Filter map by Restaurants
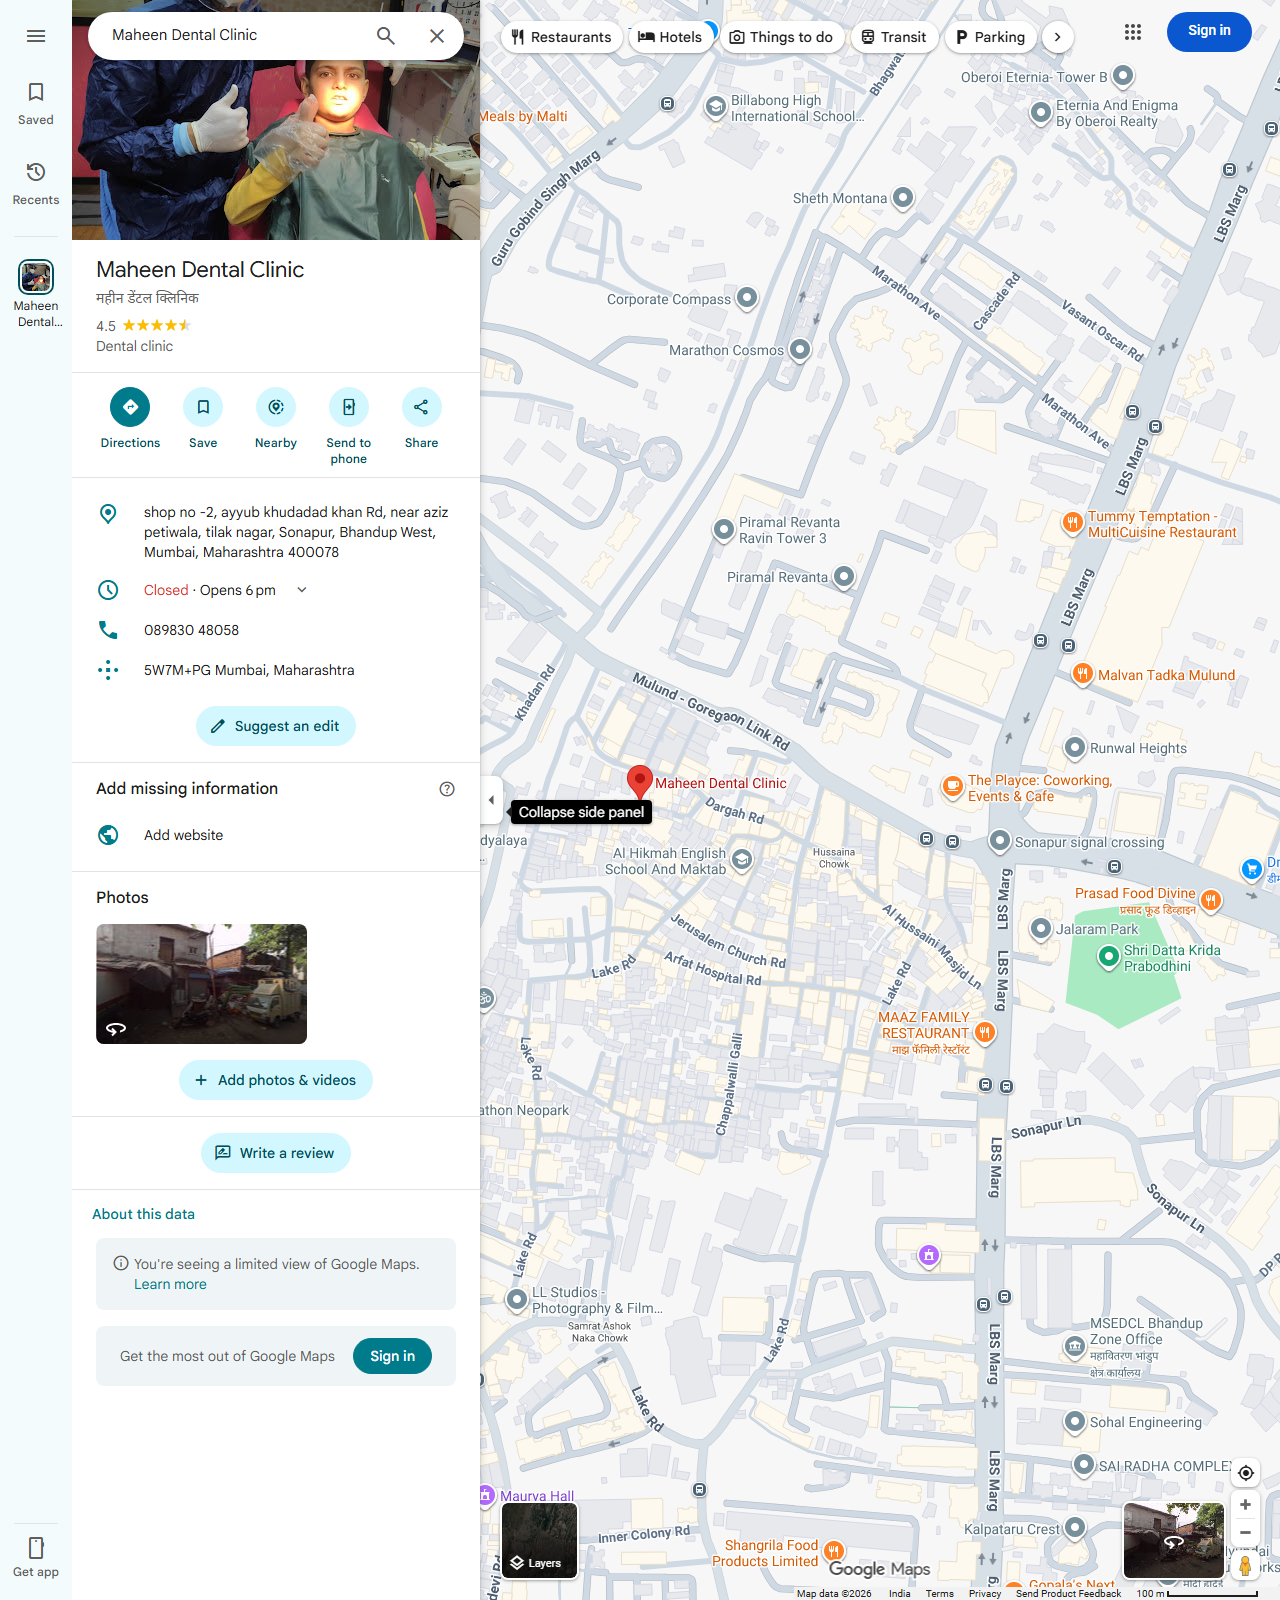1280x1600 pixels. pyautogui.click(x=561, y=37)
